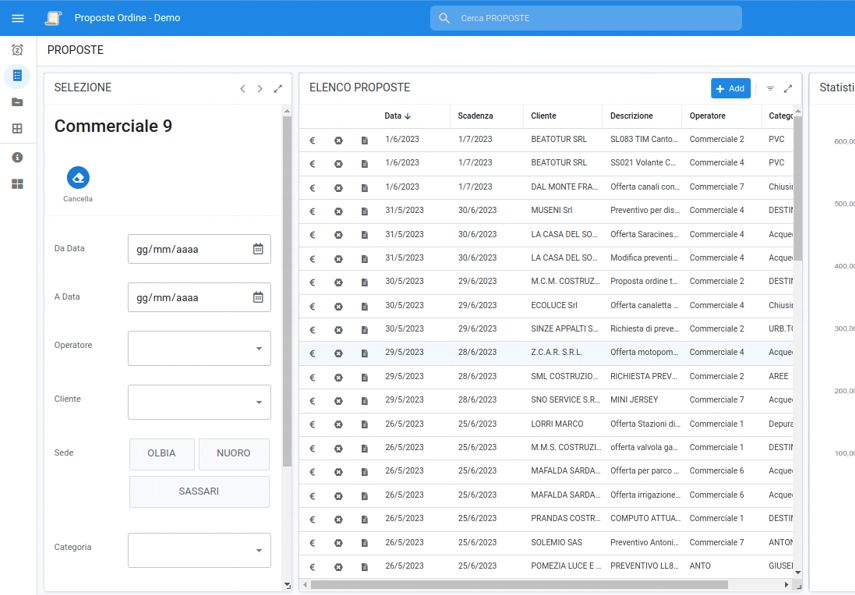The width and height of the screenshot is (855, 595).
Task: Click search magnifier icon in top bar
Action: point(444,18)
